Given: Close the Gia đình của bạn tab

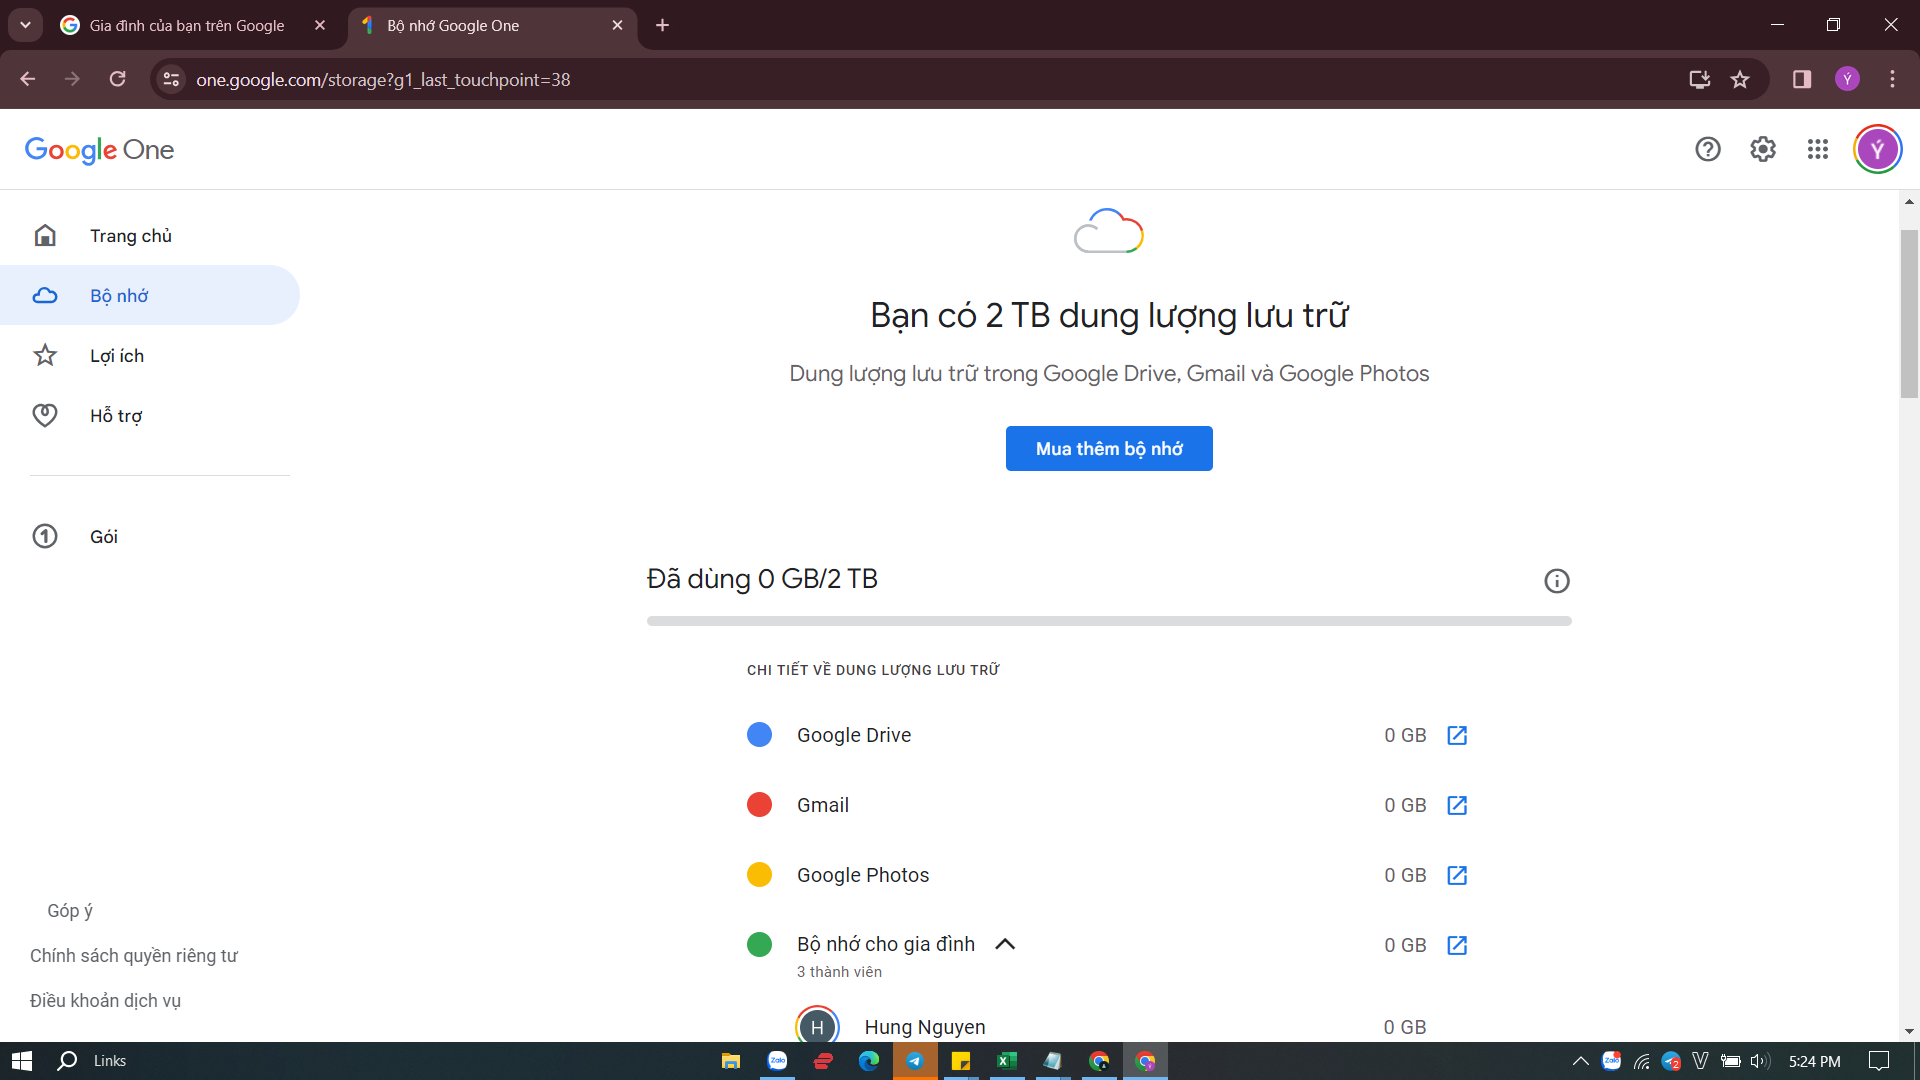Looking at the screenshot, I should coord(320,25).
